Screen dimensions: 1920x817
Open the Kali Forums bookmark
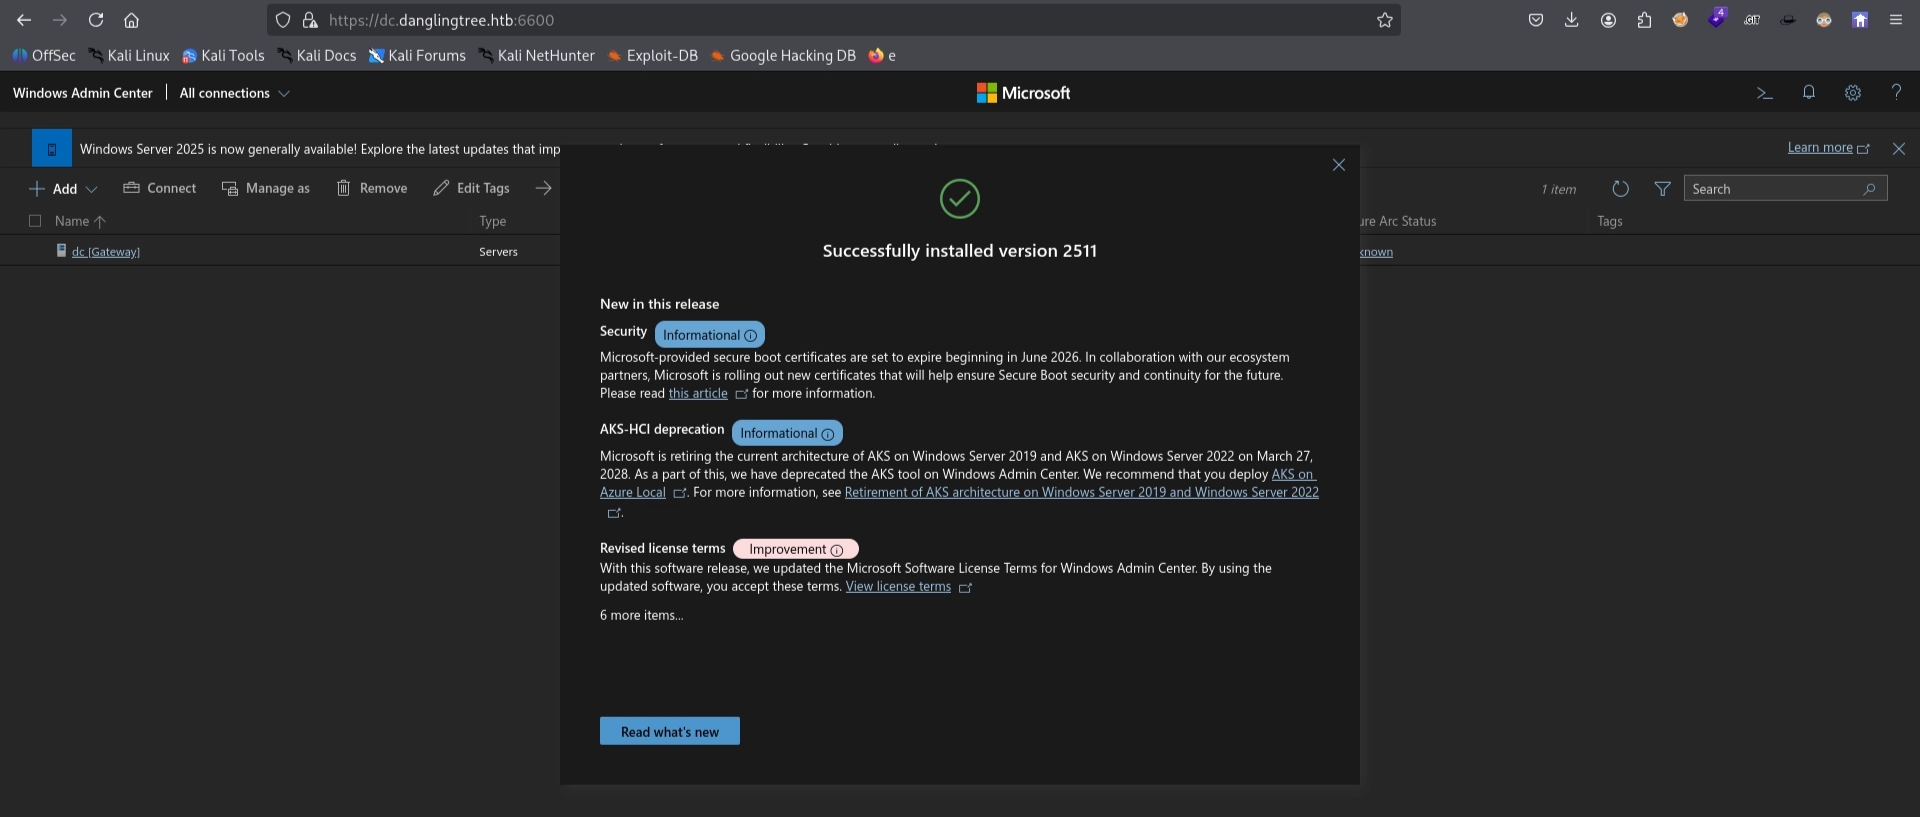click(x=417, y=56)
